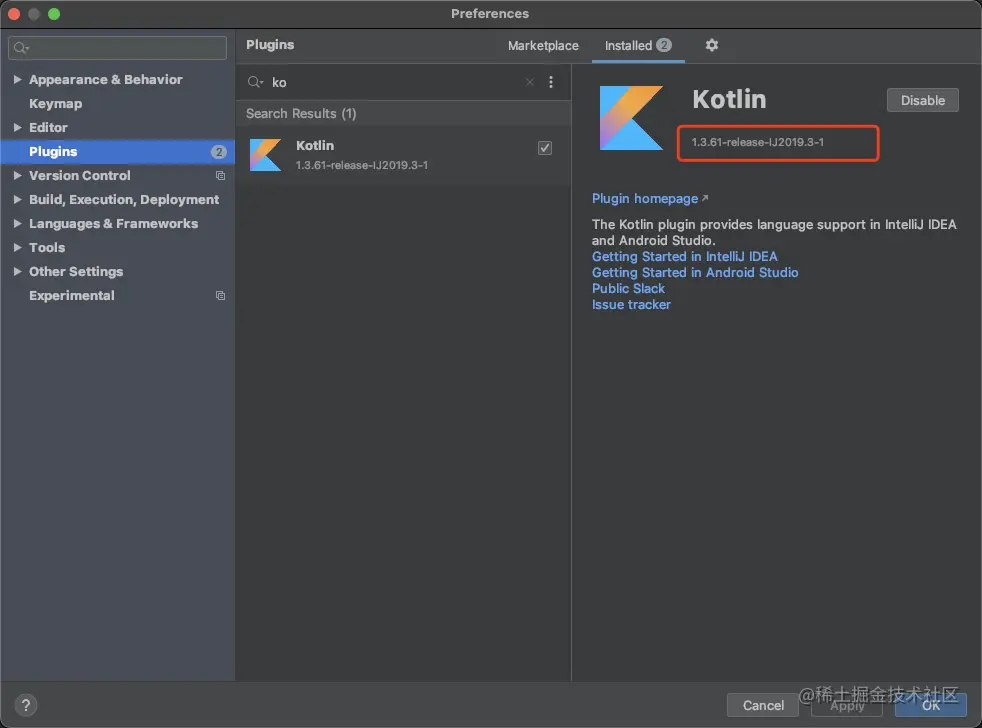Screen dimensions: 982x728
Task: Switch to the Marketplace tab
Action: (x=543, y=46)
